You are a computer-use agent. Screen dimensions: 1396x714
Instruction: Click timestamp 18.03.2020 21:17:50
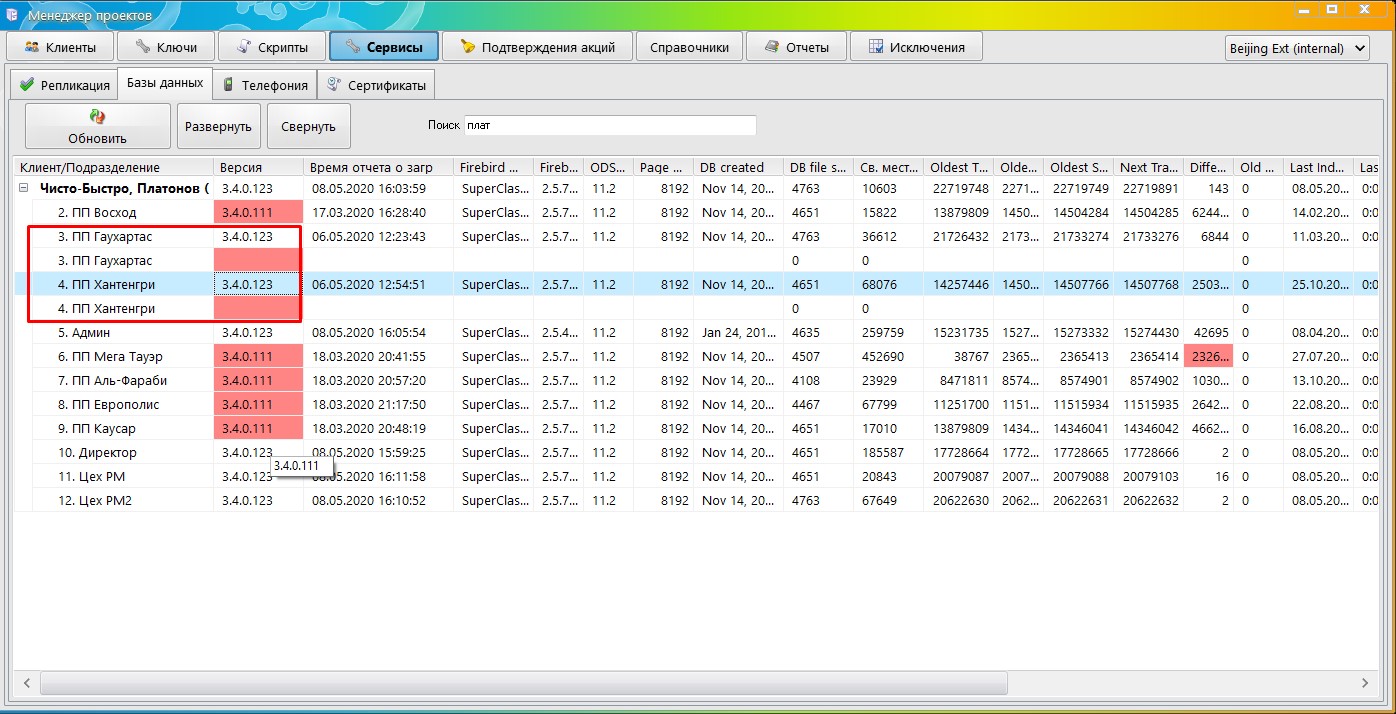tap(369, 405)
